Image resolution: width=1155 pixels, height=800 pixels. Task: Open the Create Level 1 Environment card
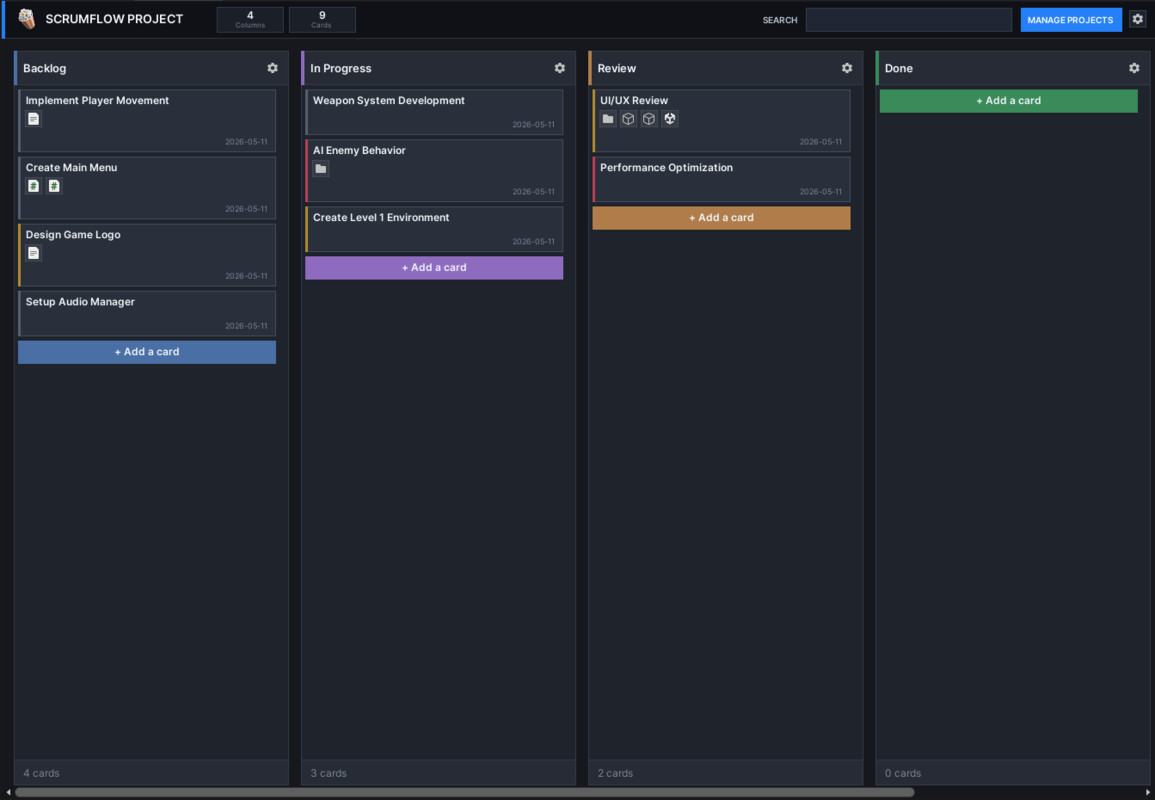pos(434,229)
